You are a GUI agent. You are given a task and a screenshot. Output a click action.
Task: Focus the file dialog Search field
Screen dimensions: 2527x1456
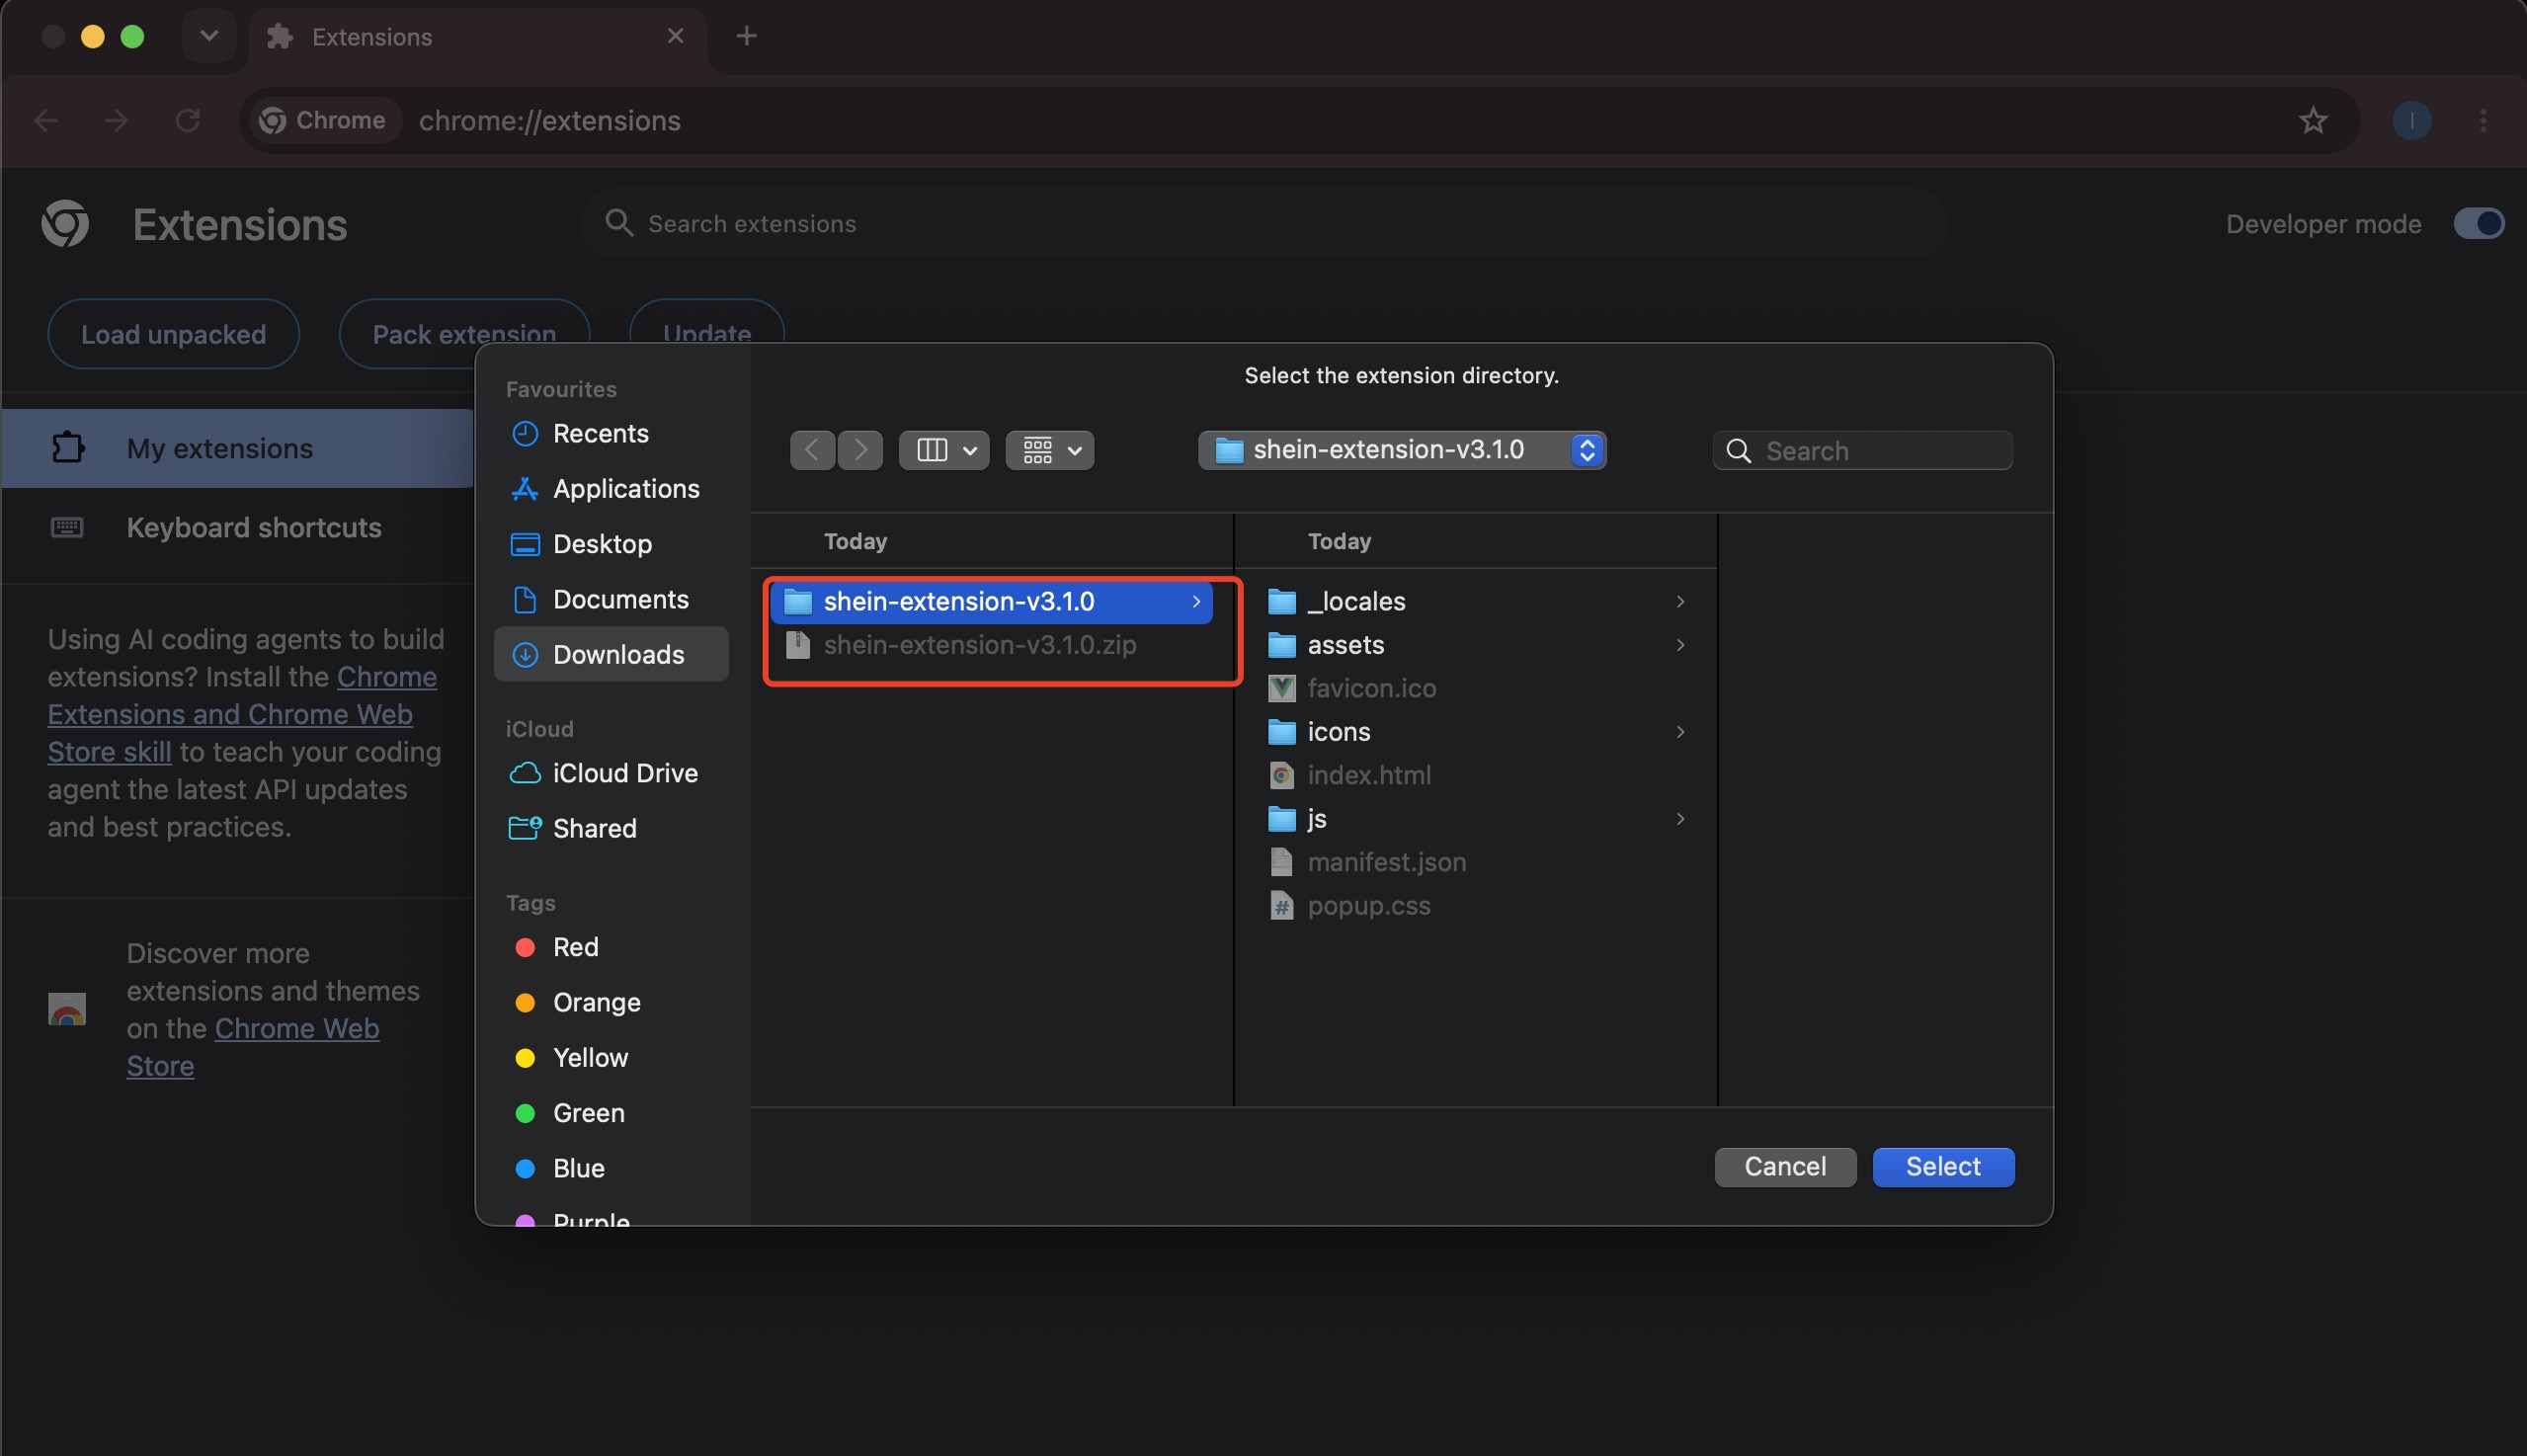1863,450
